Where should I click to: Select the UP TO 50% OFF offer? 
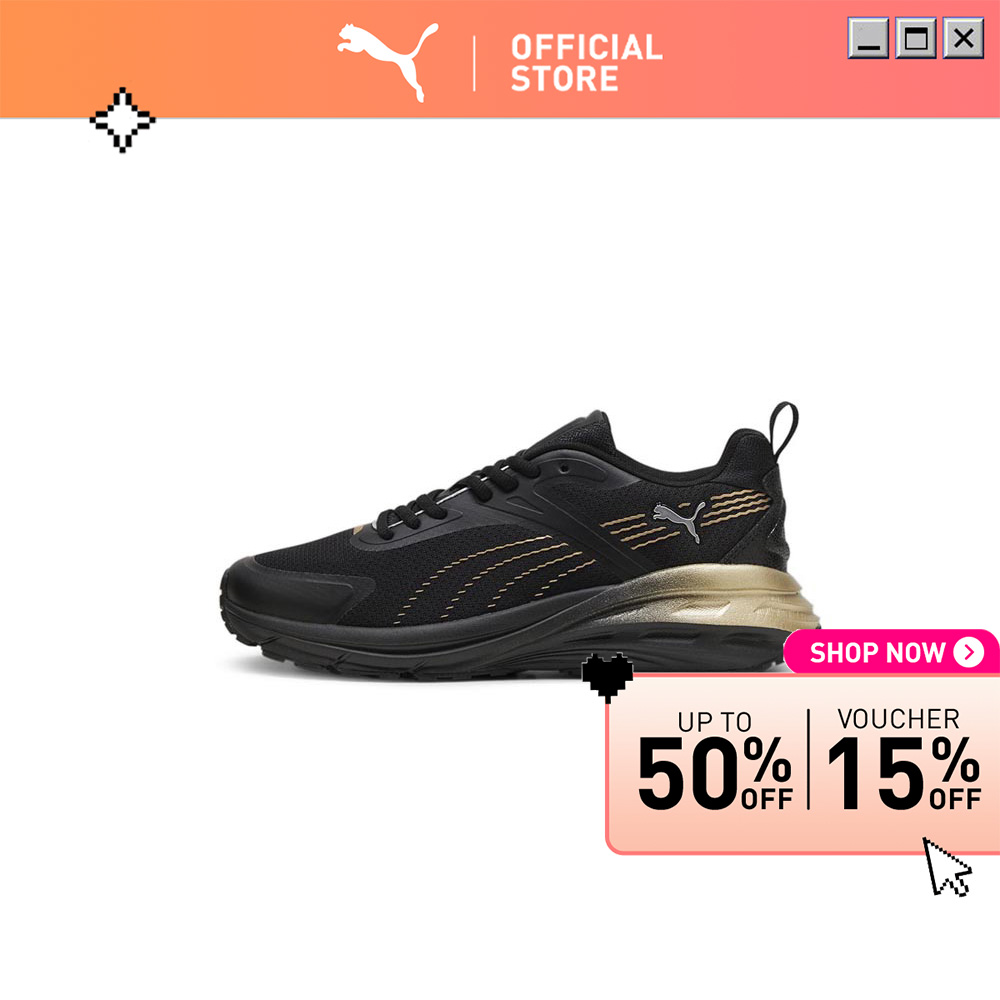click(714, 760)
